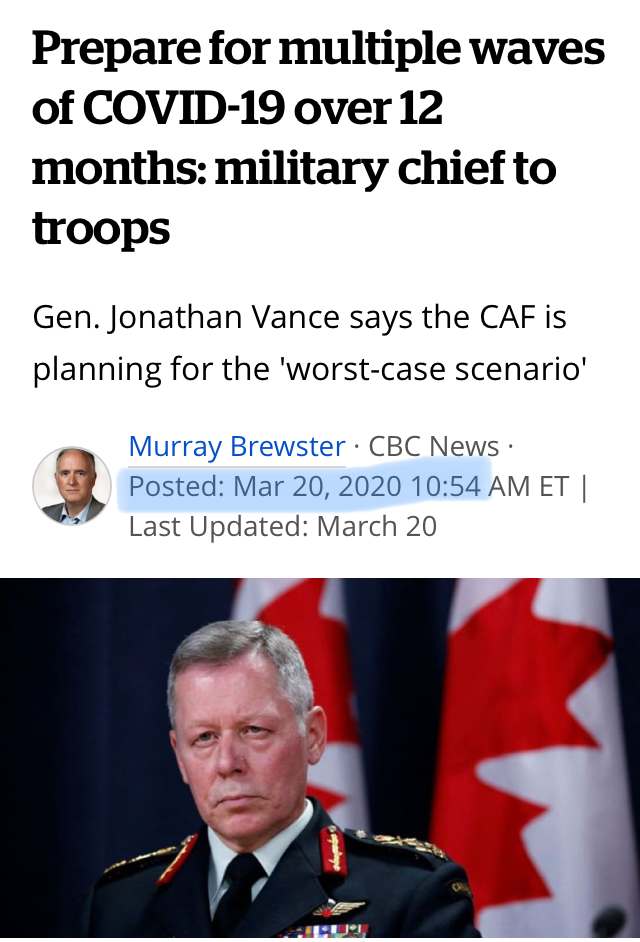Click the 'AM ET' text after the time
This screenshot has width=640, height=942.
529,486
